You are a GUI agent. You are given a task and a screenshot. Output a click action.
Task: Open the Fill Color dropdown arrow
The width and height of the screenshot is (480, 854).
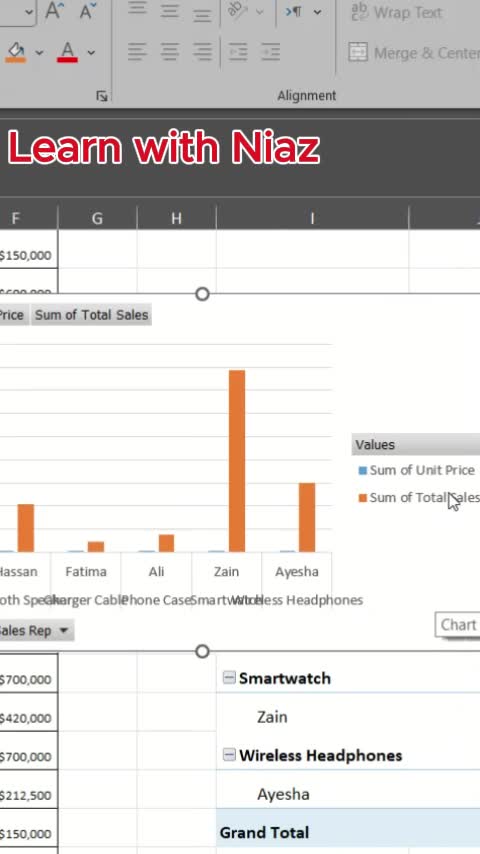(39, 53)
